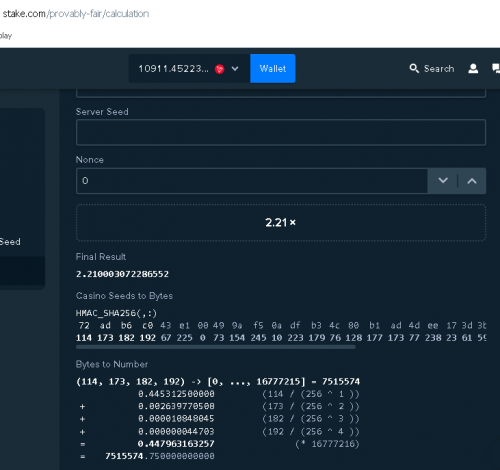Screen dimensions: 500x470
Task: Open the chat bubble icon
Action: coord(496,68)
